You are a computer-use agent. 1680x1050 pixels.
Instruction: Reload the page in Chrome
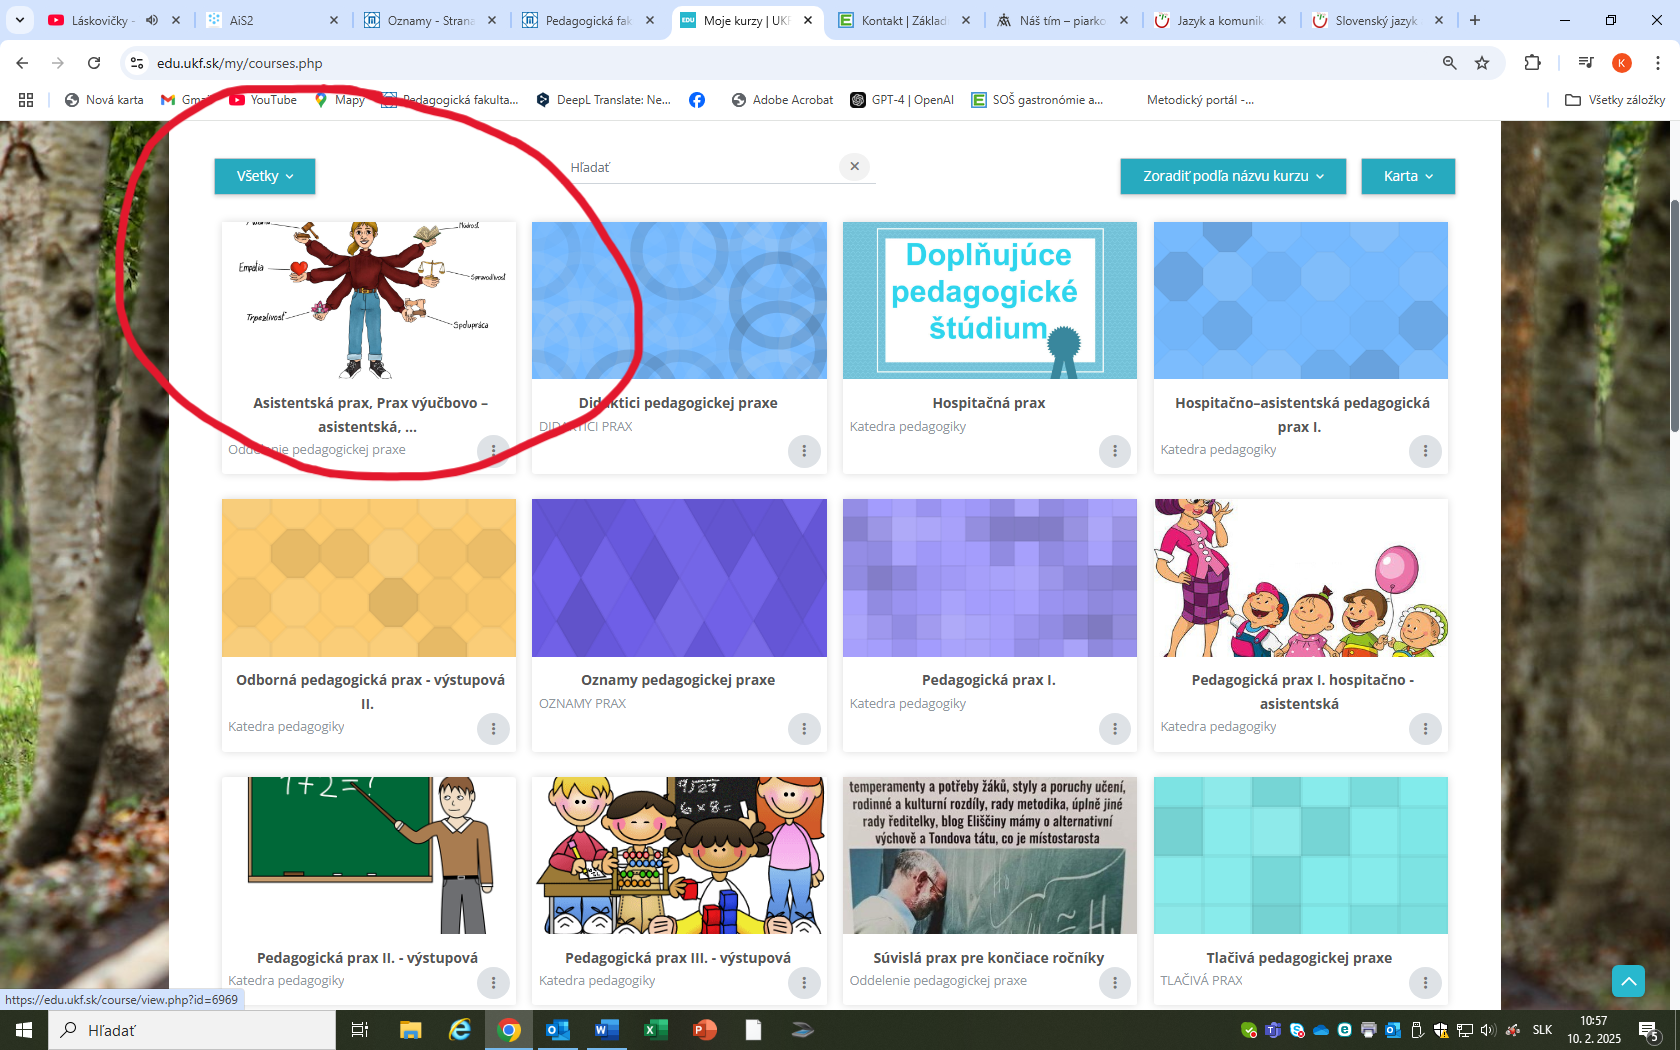pyautogui.click(x=94, y=63)
